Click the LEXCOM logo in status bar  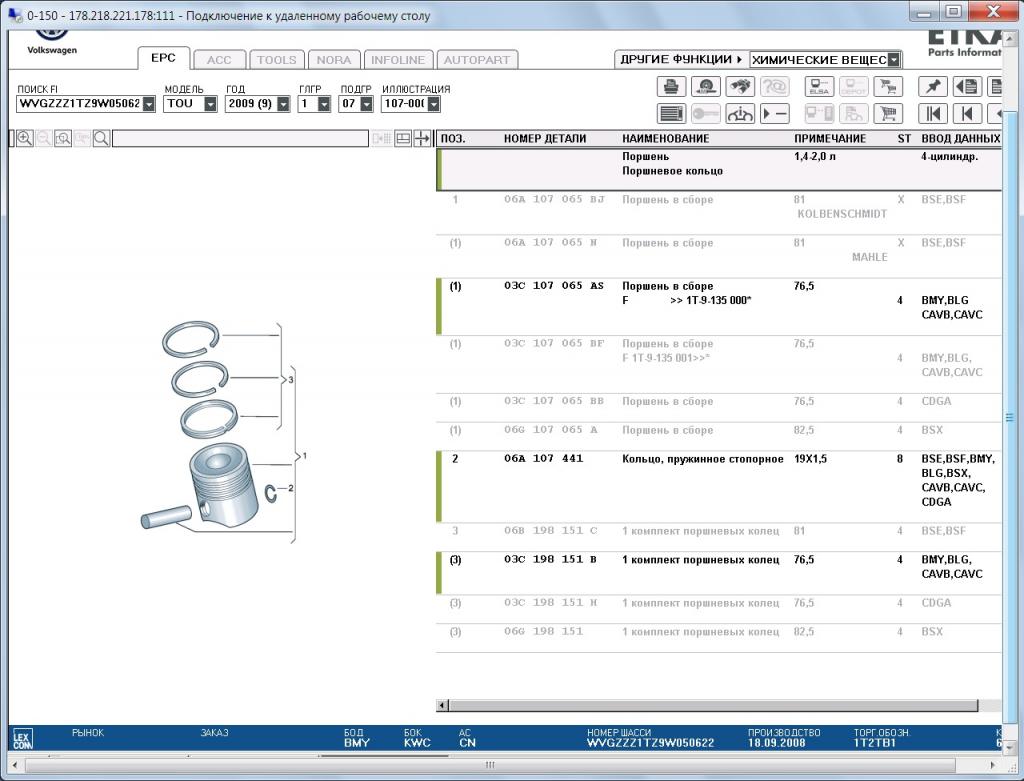(x=23, y=739)
